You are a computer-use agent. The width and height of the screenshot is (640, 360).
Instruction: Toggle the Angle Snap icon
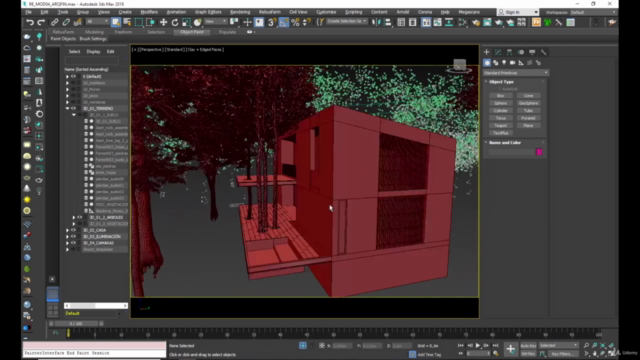point(284,22)
